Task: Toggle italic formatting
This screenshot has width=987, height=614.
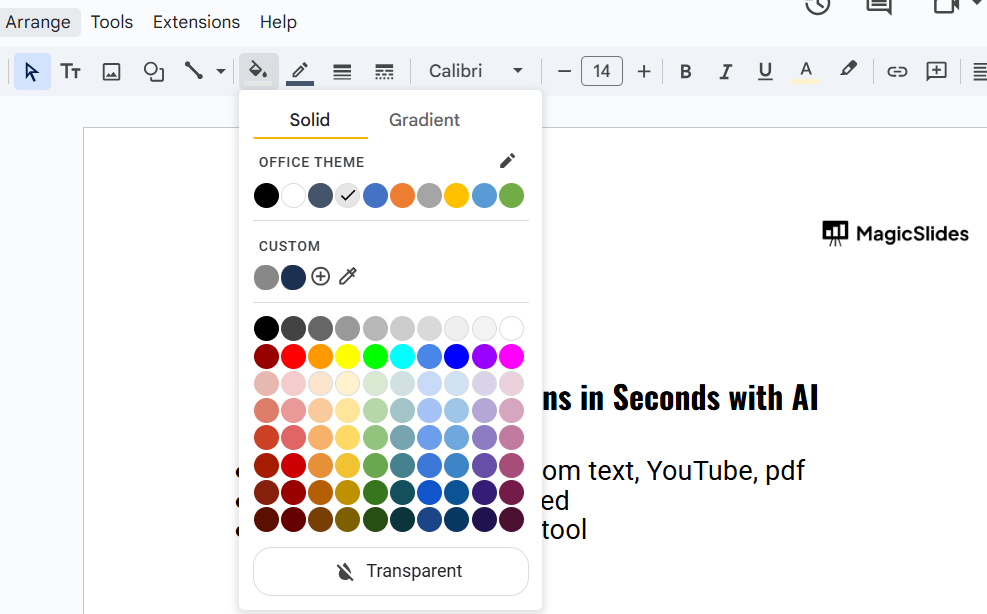Action: pos(725,71)
